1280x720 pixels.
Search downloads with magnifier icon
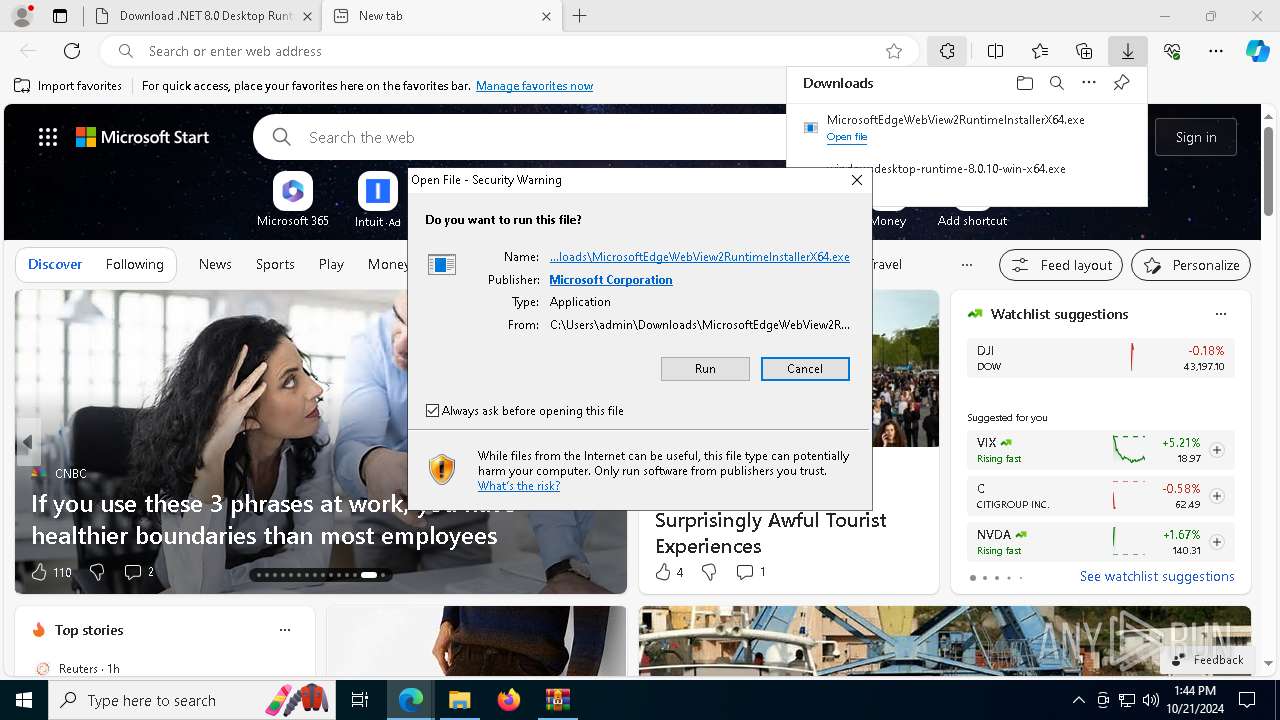tap(1056, 83)
